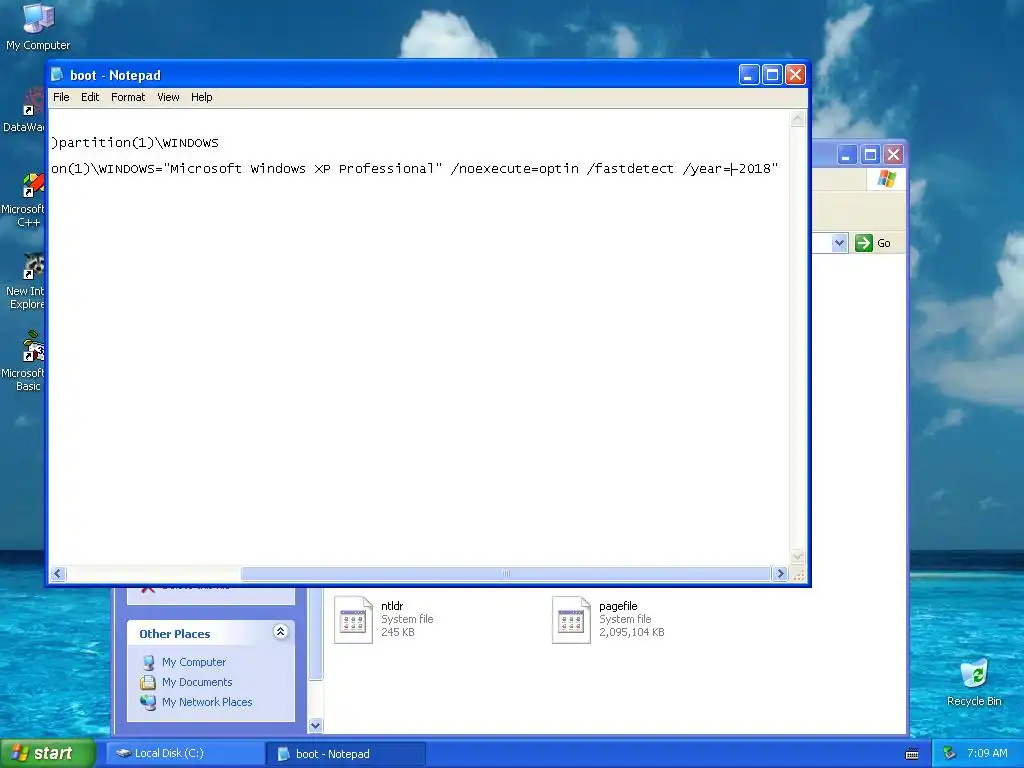Switch to boot - Notepad taskbar button
The width and height of the screenshot is (1024, 768).
click(346, 754)
